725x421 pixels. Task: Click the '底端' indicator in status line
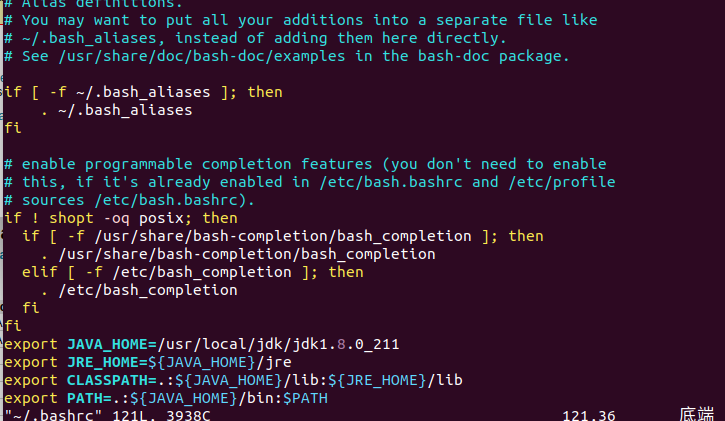pos(697,414)
